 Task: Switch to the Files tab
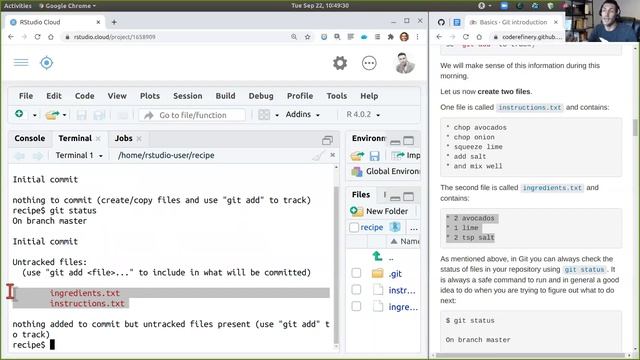tap(361, 195)
